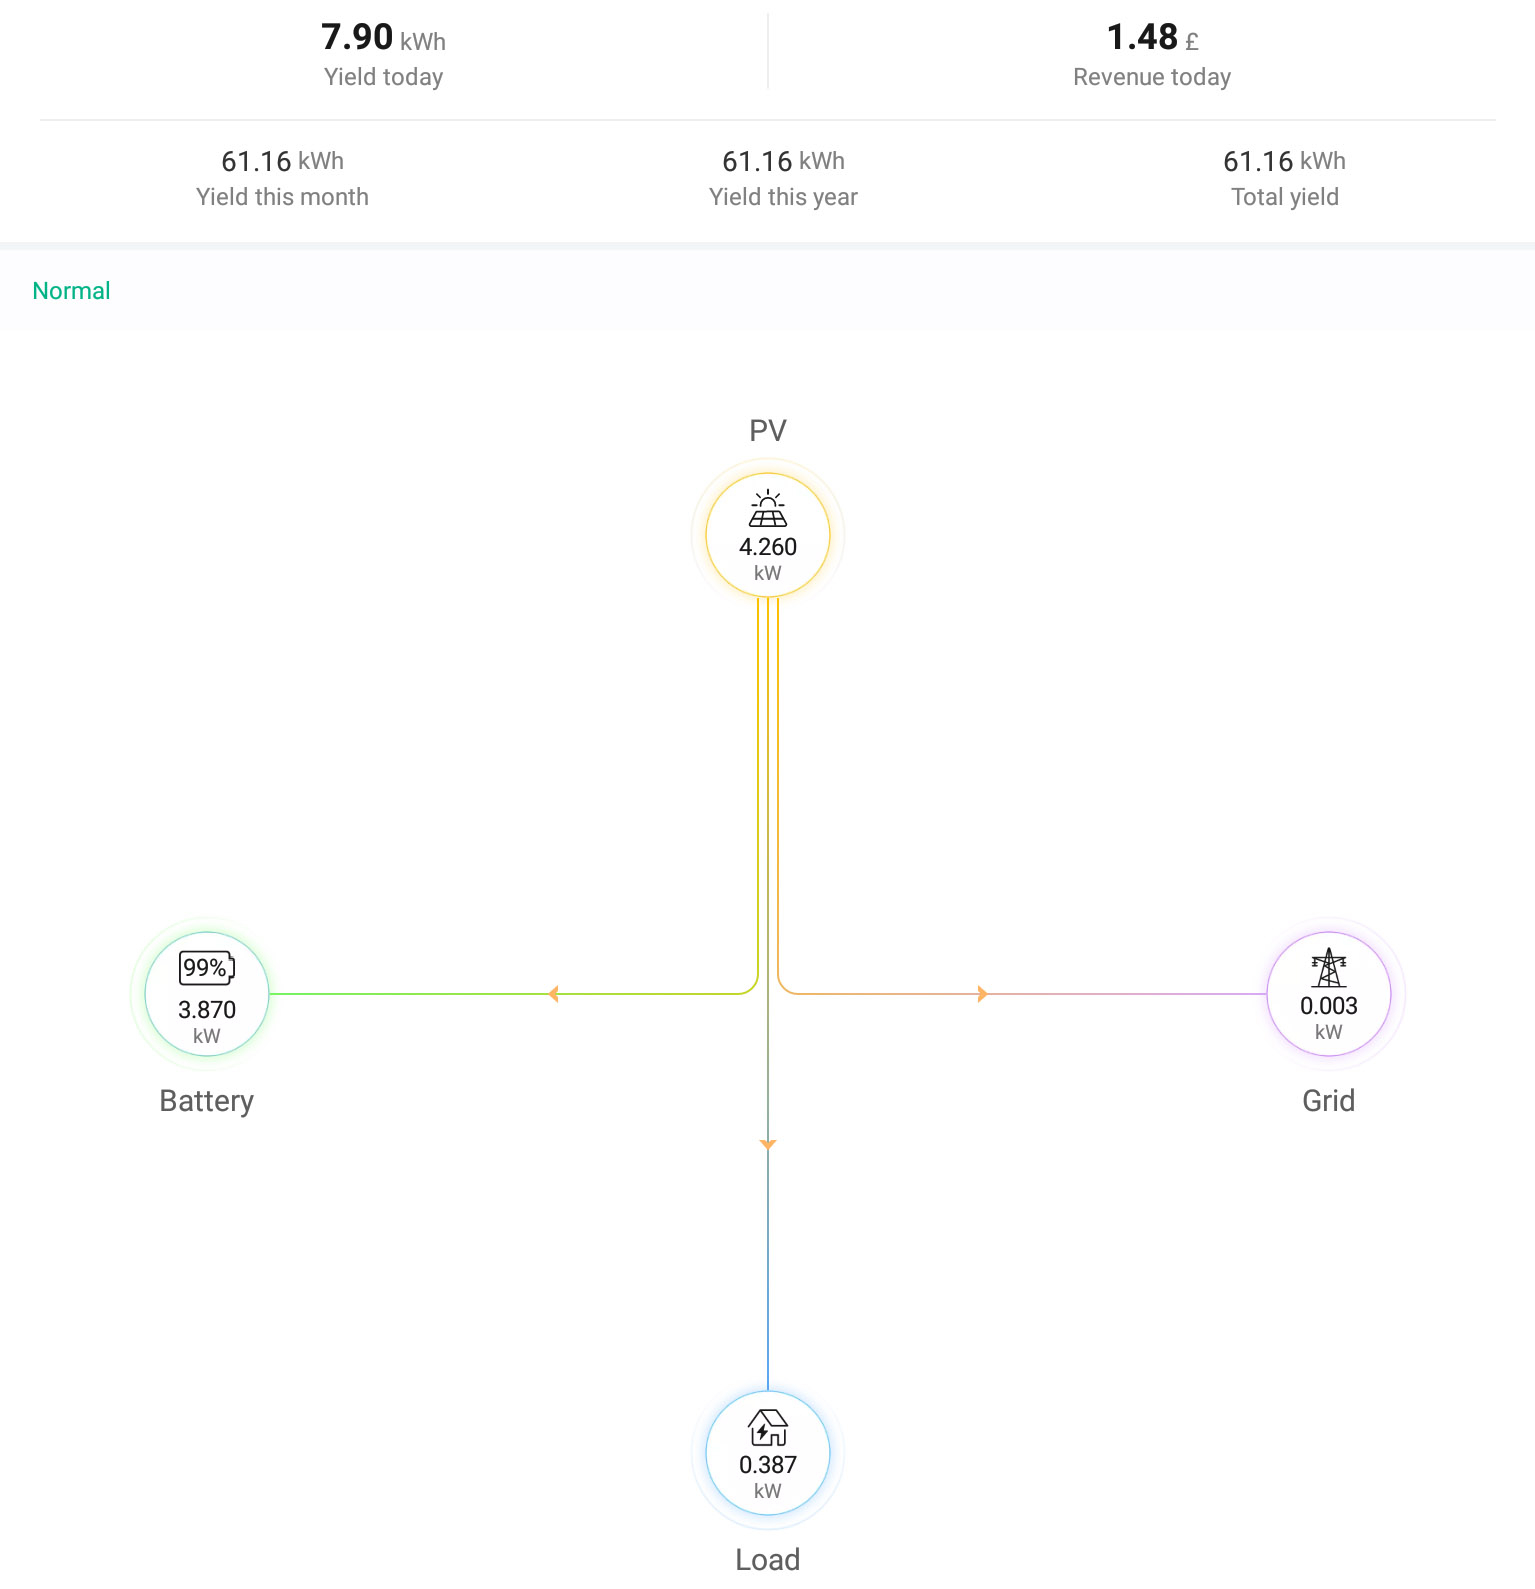This screenshot has height=1589, width=1535.
Task: Click the Grid pylon tower icon
Action: 1329,968
